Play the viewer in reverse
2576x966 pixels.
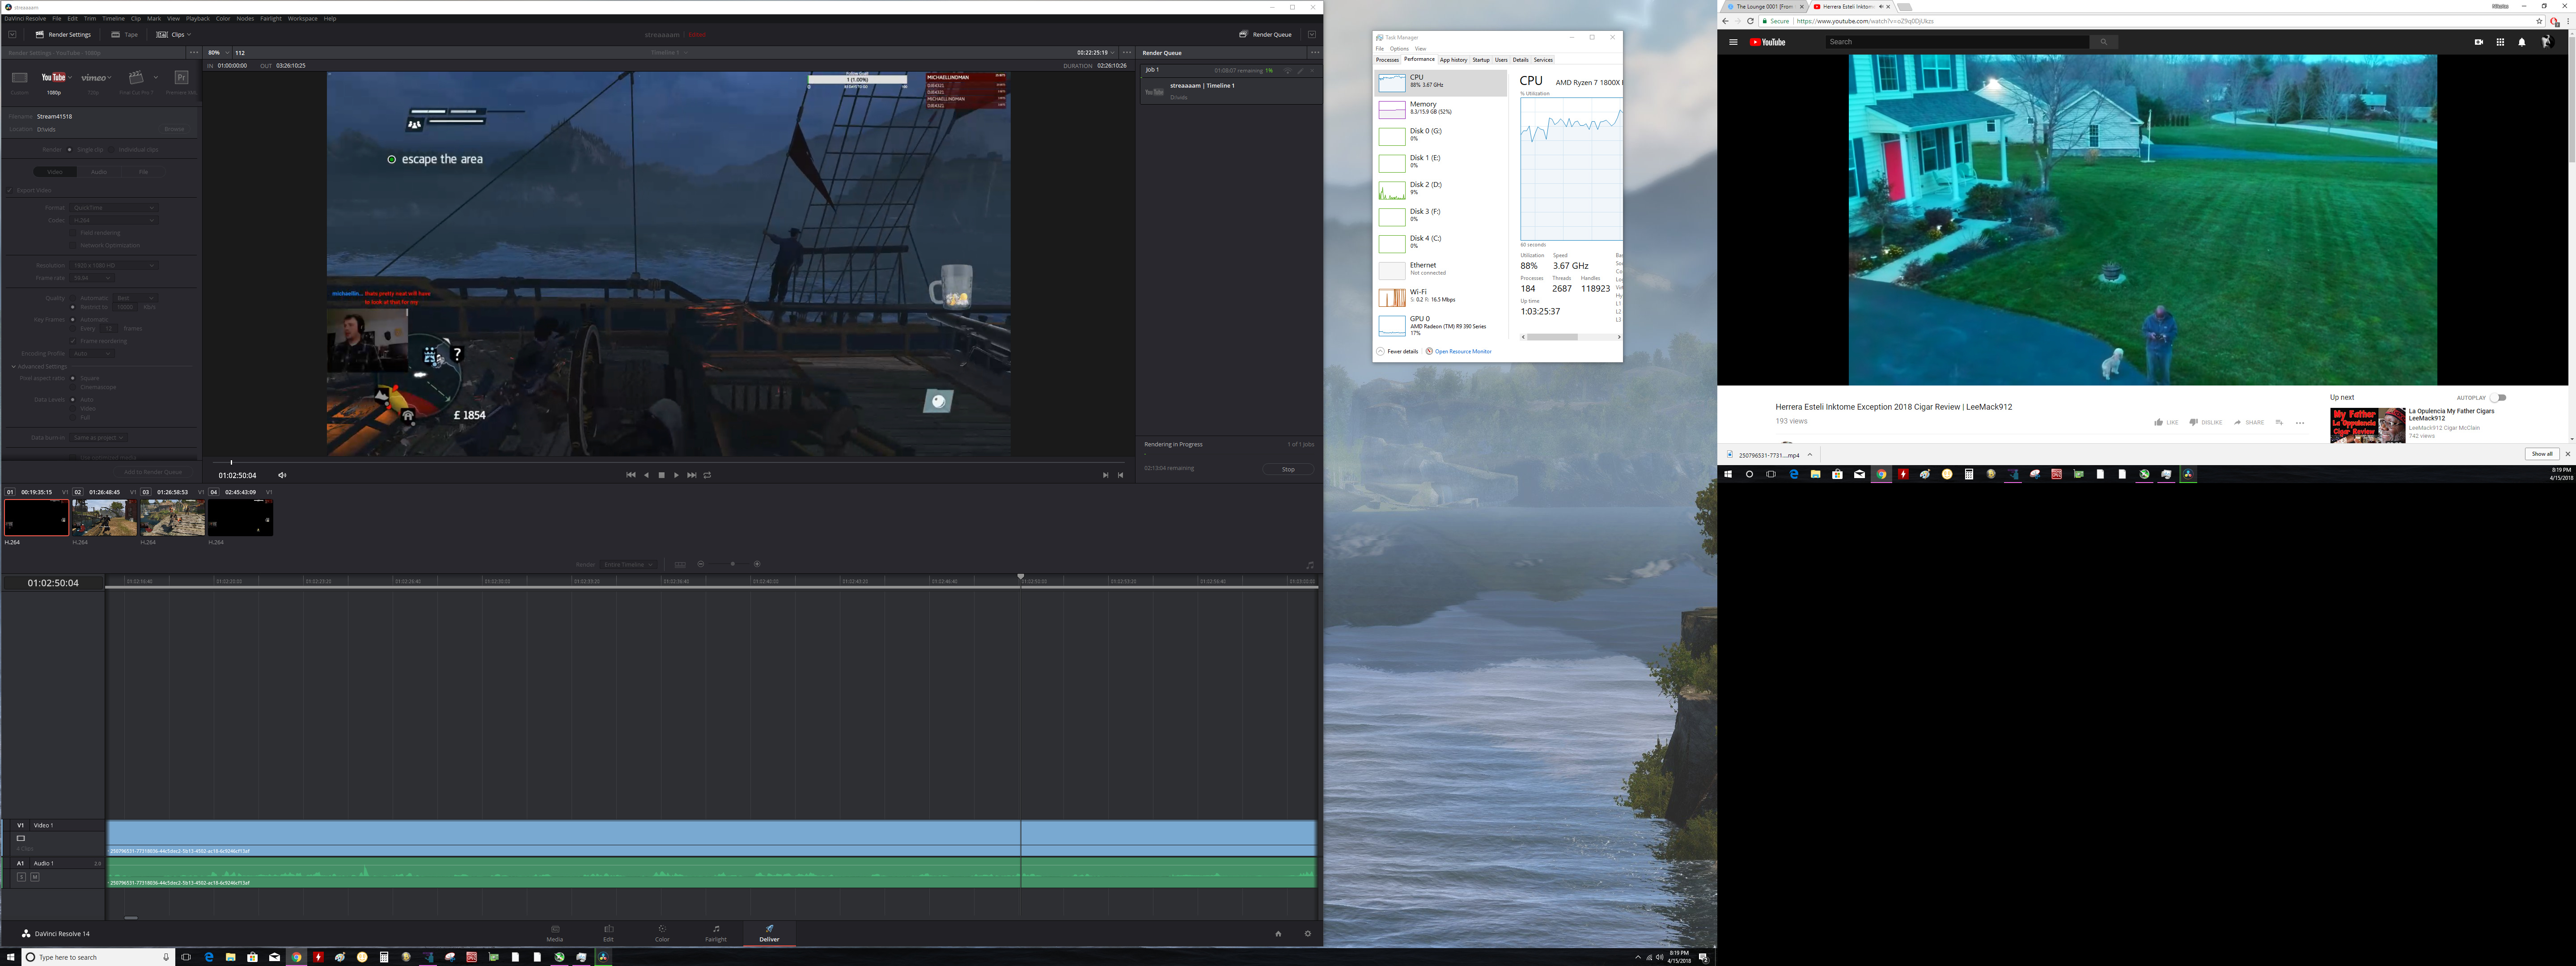click(x=646, y=475)
